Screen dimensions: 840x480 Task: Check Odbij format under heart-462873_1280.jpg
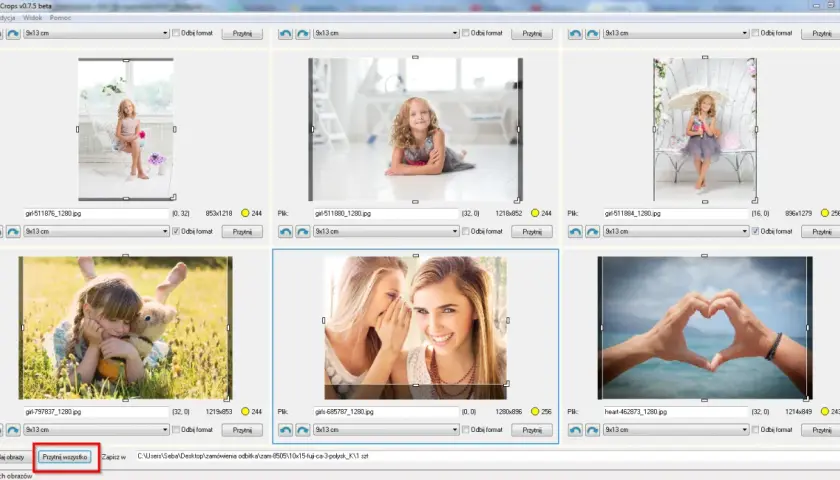tap(755, 430)
